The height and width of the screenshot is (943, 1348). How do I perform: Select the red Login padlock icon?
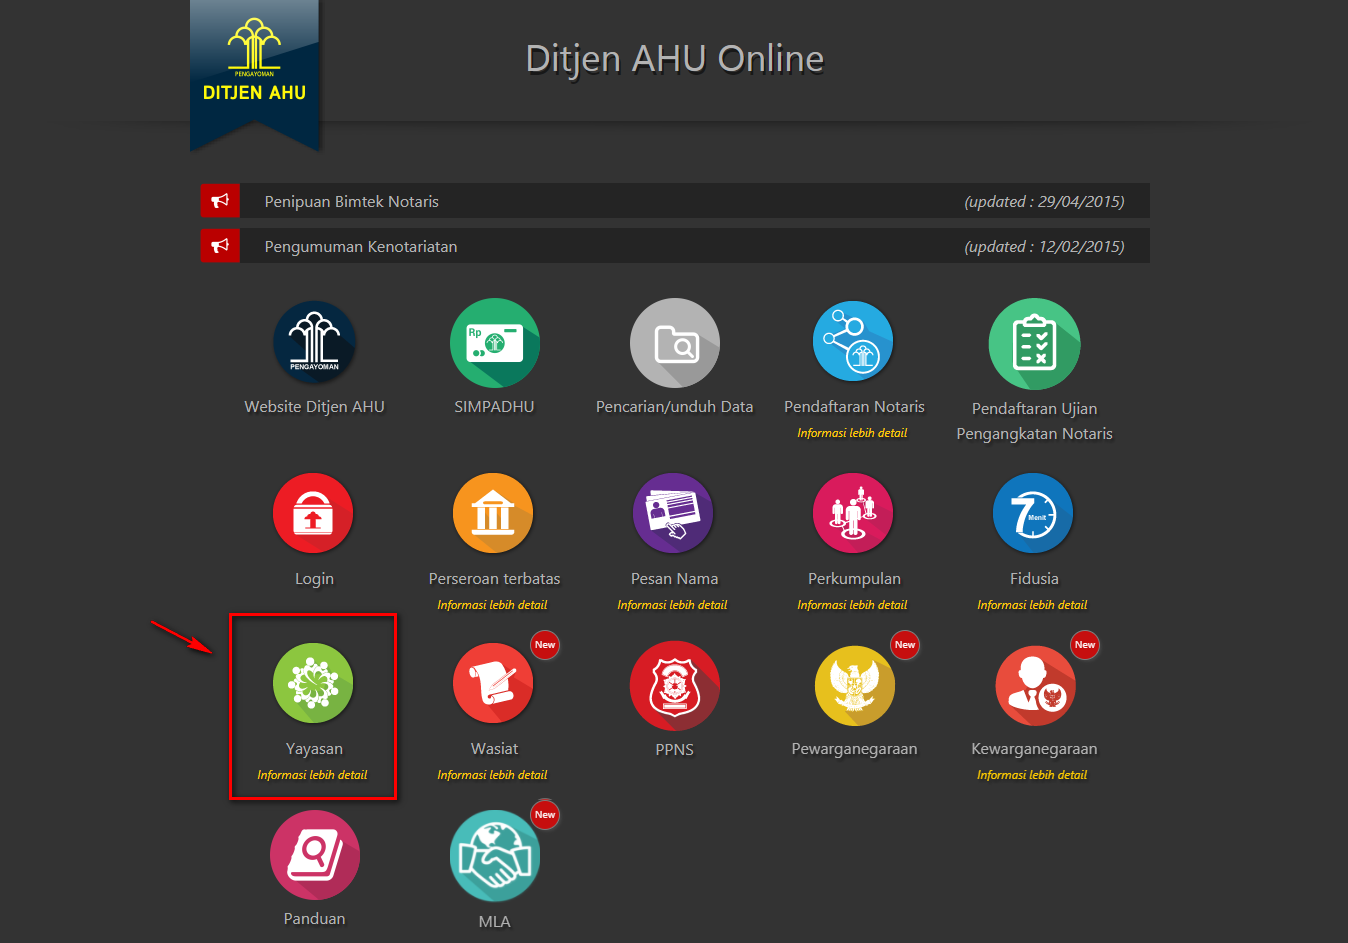tap(313, 513)
